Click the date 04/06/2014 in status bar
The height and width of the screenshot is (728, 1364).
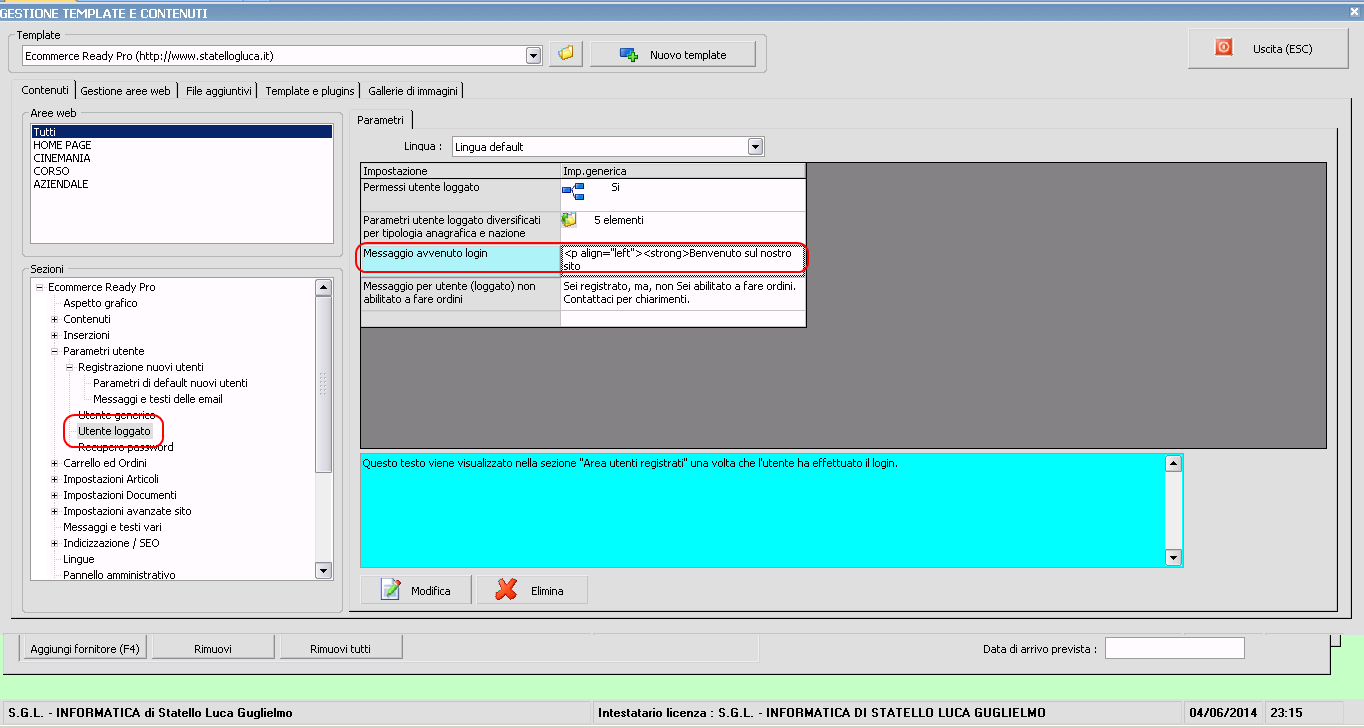tap(1224, 713)
